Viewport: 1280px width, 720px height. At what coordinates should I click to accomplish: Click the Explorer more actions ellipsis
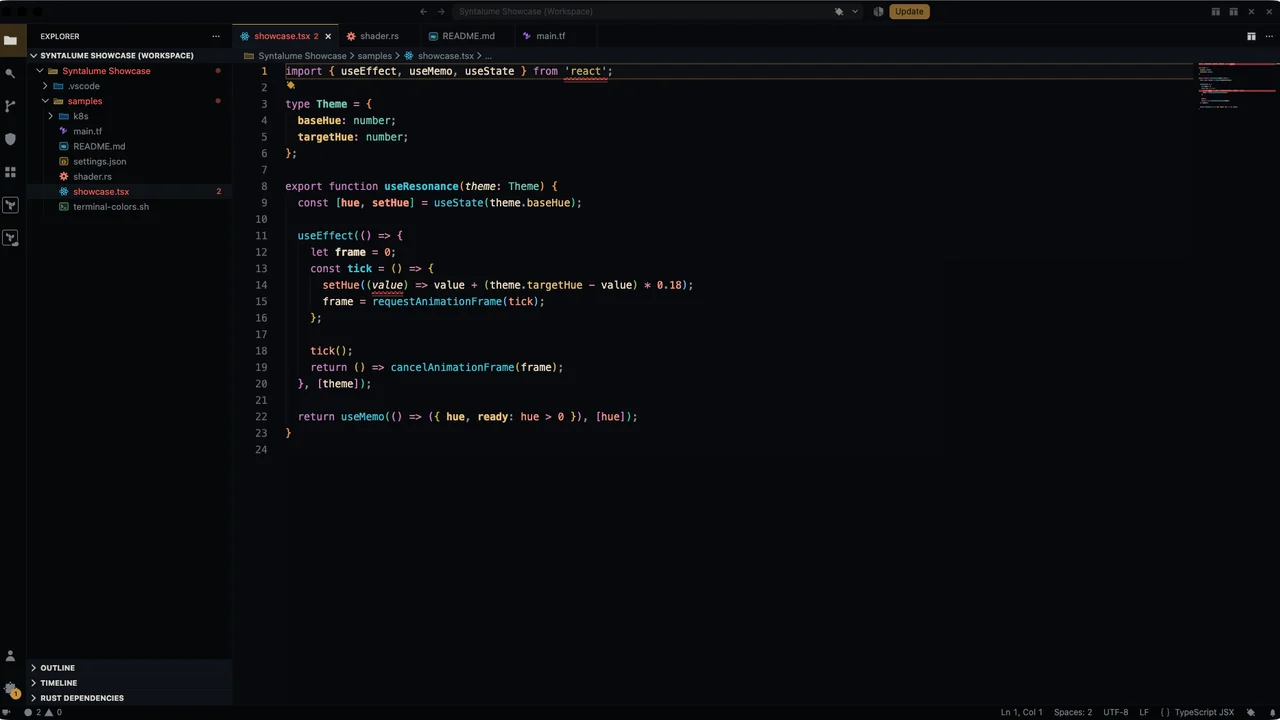click(x=216, y=36)
